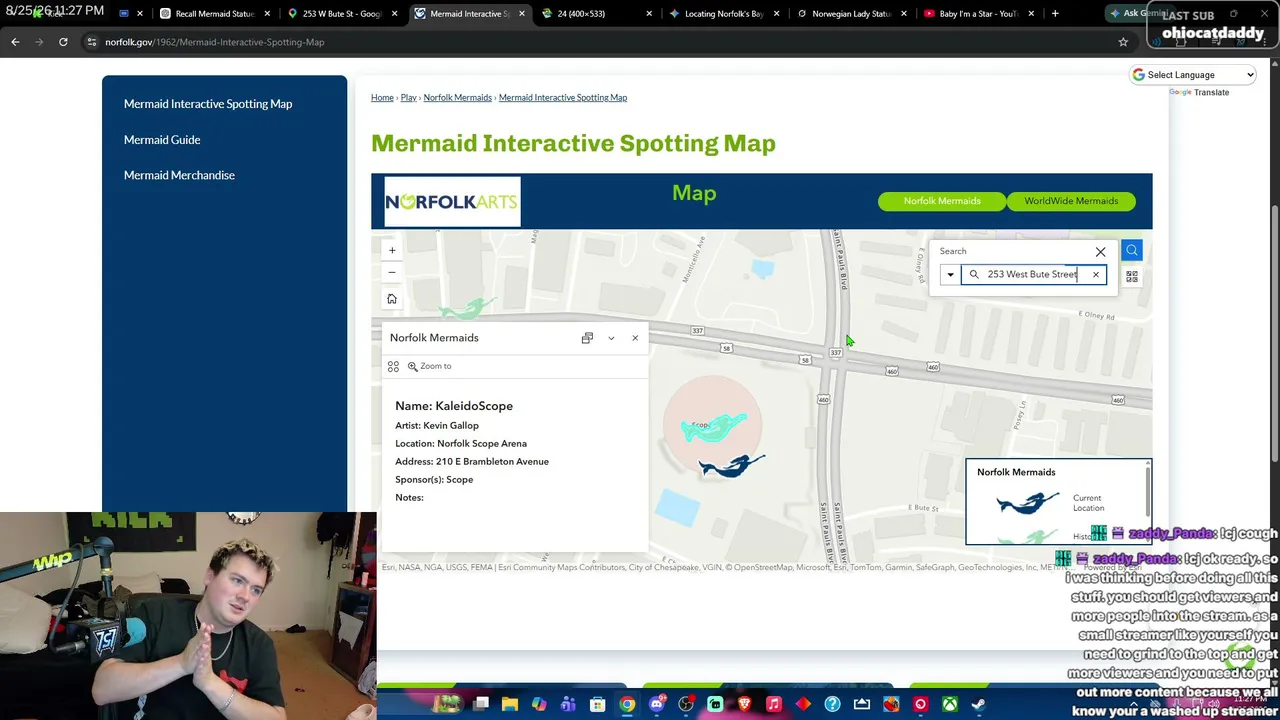Select the dark blue mermaid marker
Screen dimensions: 1280x720
731,466
